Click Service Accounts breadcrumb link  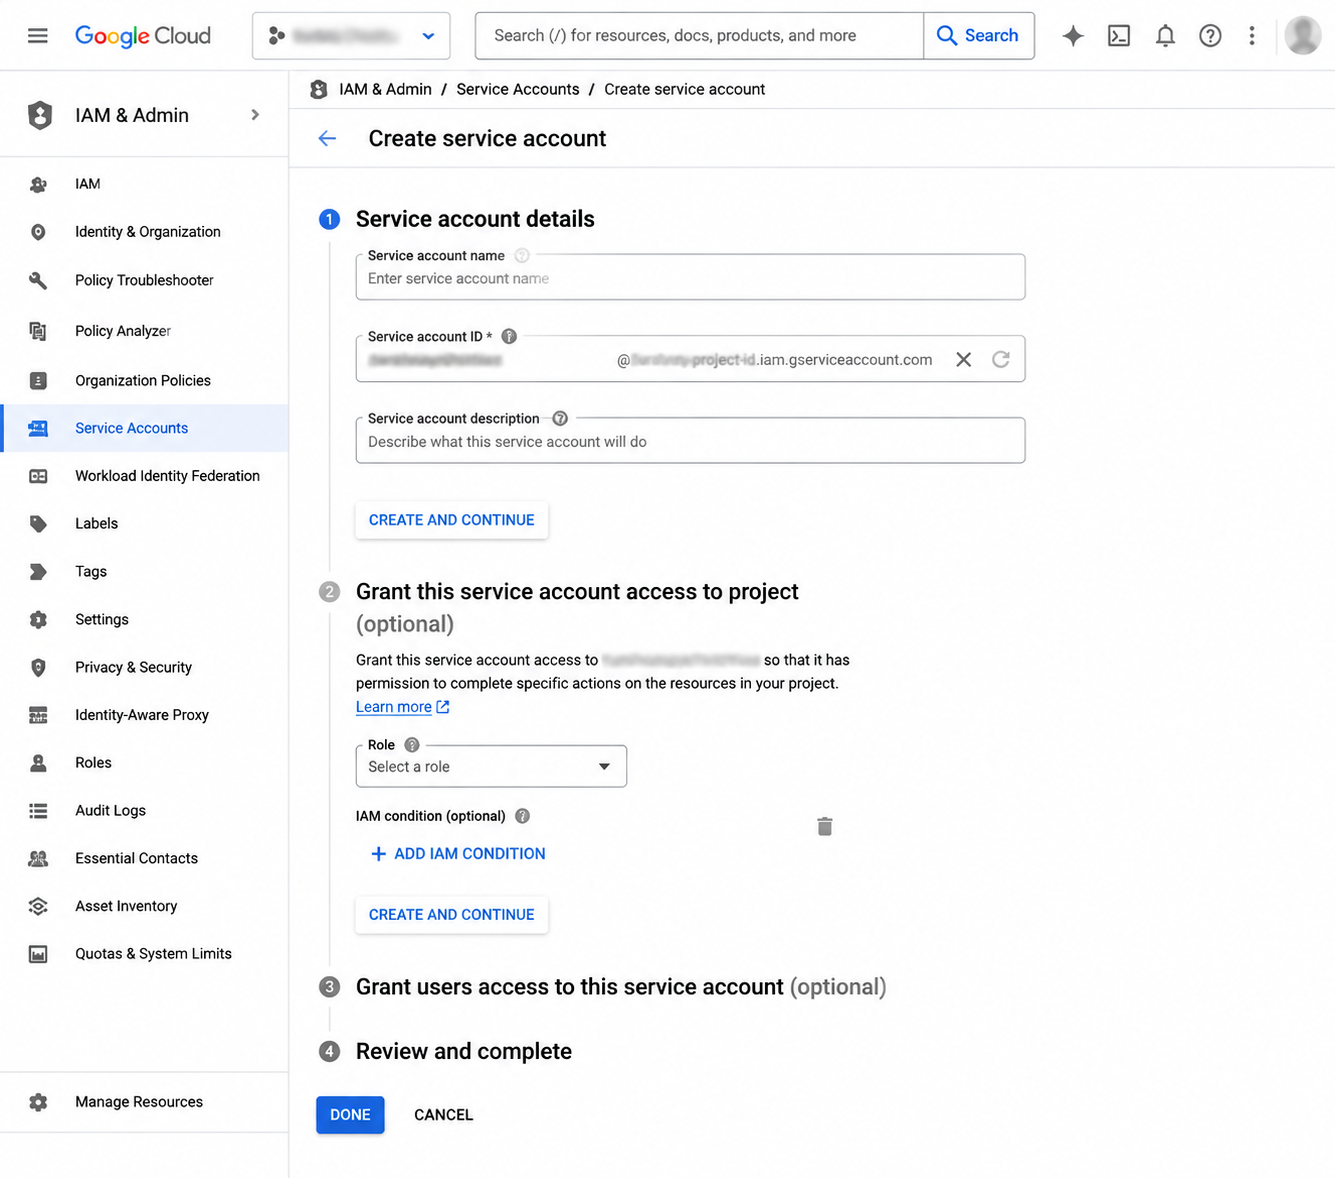[x=518, y=89]
